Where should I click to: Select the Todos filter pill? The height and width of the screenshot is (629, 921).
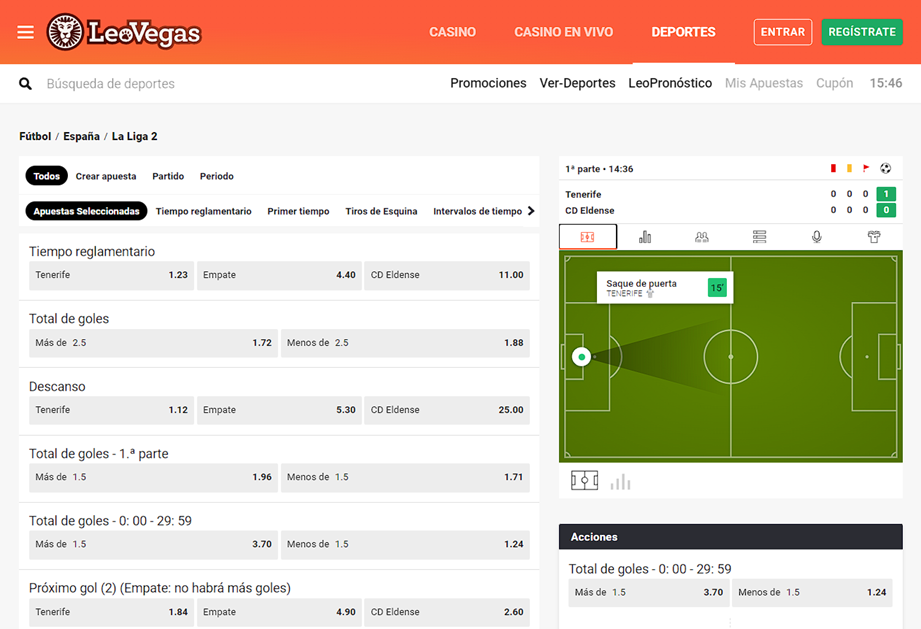[x=46, y=176]
